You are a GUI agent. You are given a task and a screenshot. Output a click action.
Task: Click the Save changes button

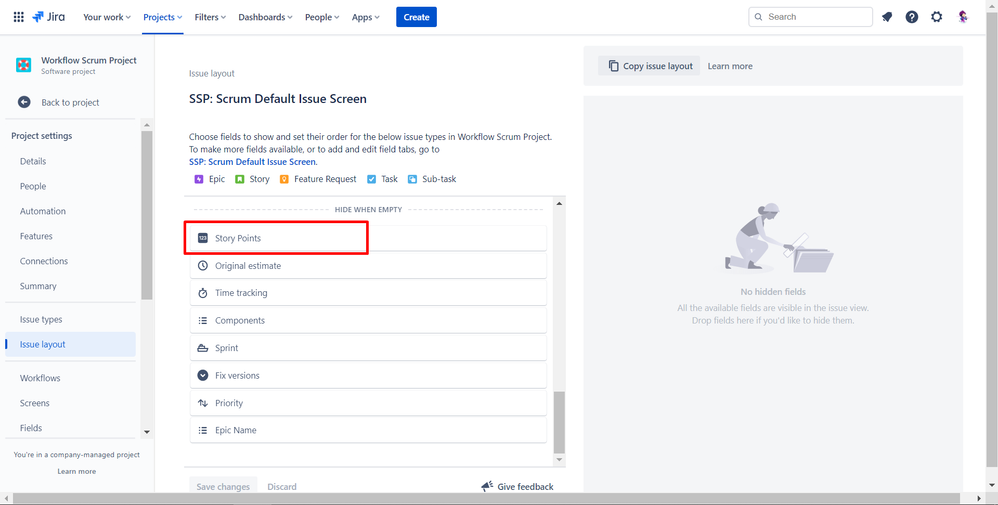[223, 487]
